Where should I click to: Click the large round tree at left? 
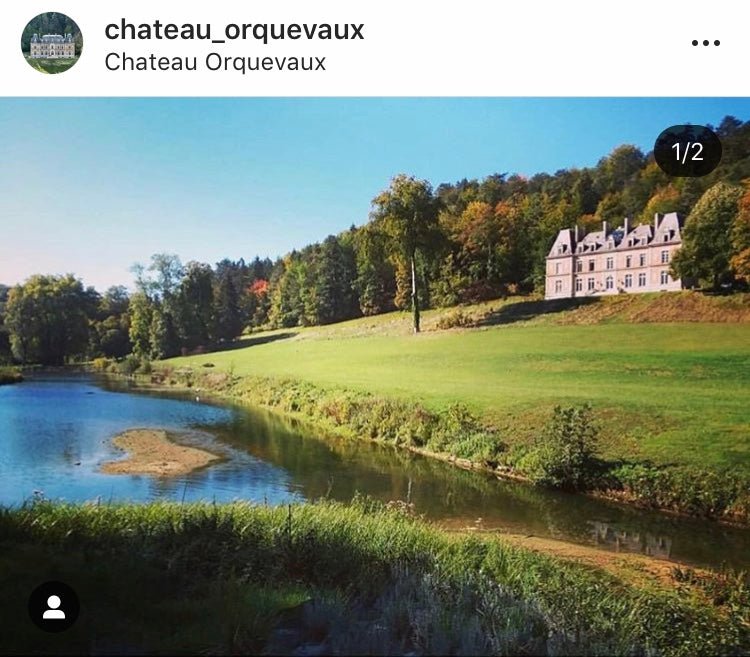(48, 318)
